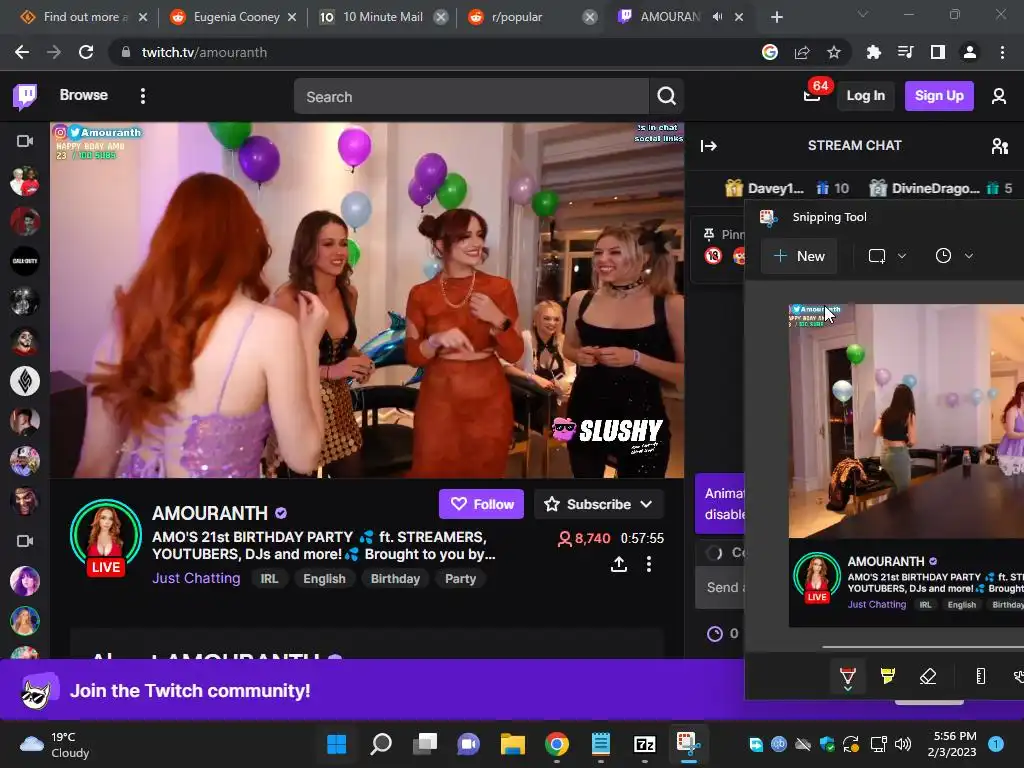Screen dimensions: 1024x768
Task: Click the captured snip preview image
Action: tap(906, 465)
